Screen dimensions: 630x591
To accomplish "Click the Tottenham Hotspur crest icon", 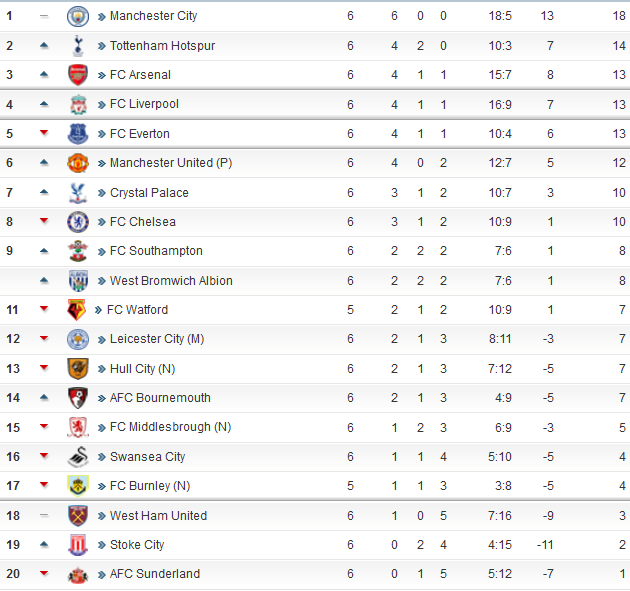I will click(78, 45).
